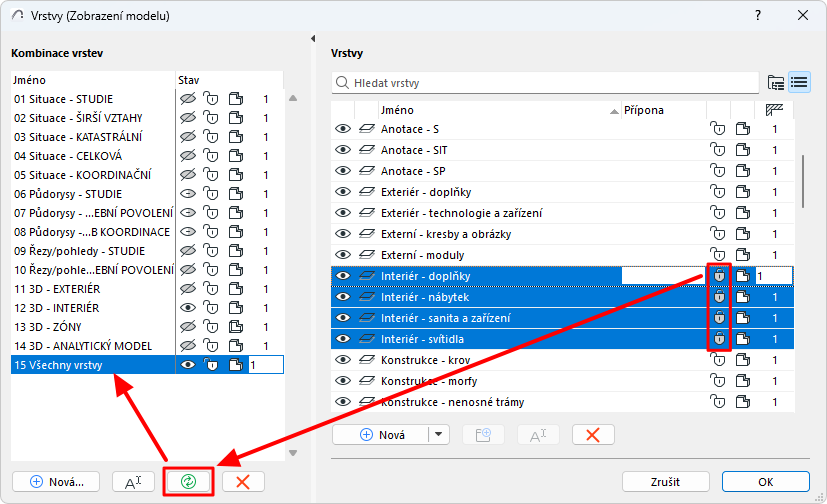Toggle lock icon for Konstrukce - krov layer
The image size is (827, 504).
[718, 360]
